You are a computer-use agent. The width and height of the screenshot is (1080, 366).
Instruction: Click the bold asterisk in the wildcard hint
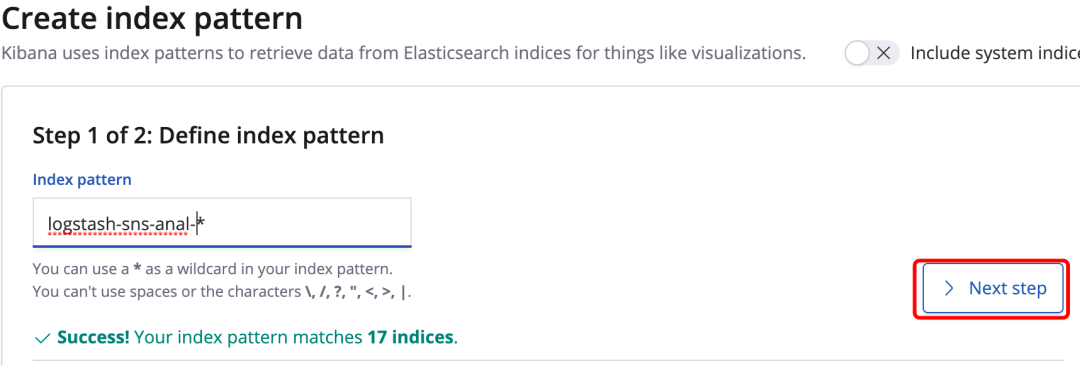pos(137,268)
